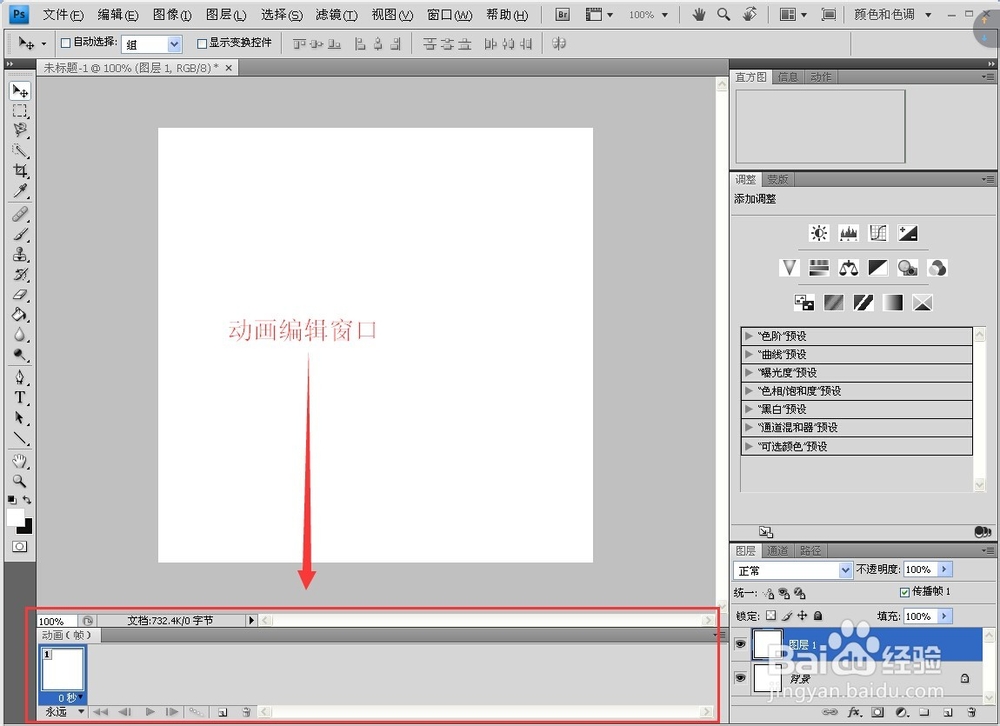Launch Adobe Bridge

click(x=562, y=15)
